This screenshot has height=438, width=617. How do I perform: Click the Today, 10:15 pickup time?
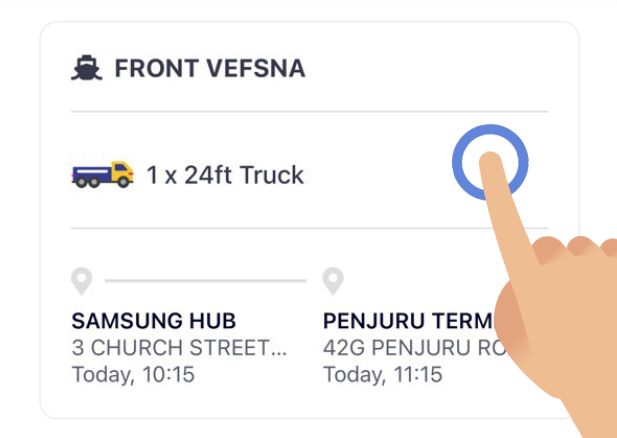click(133, 374)
